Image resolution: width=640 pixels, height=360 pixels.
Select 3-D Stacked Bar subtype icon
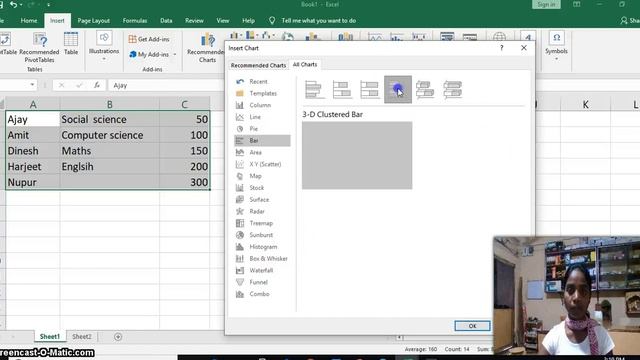(x=425, y=89)
